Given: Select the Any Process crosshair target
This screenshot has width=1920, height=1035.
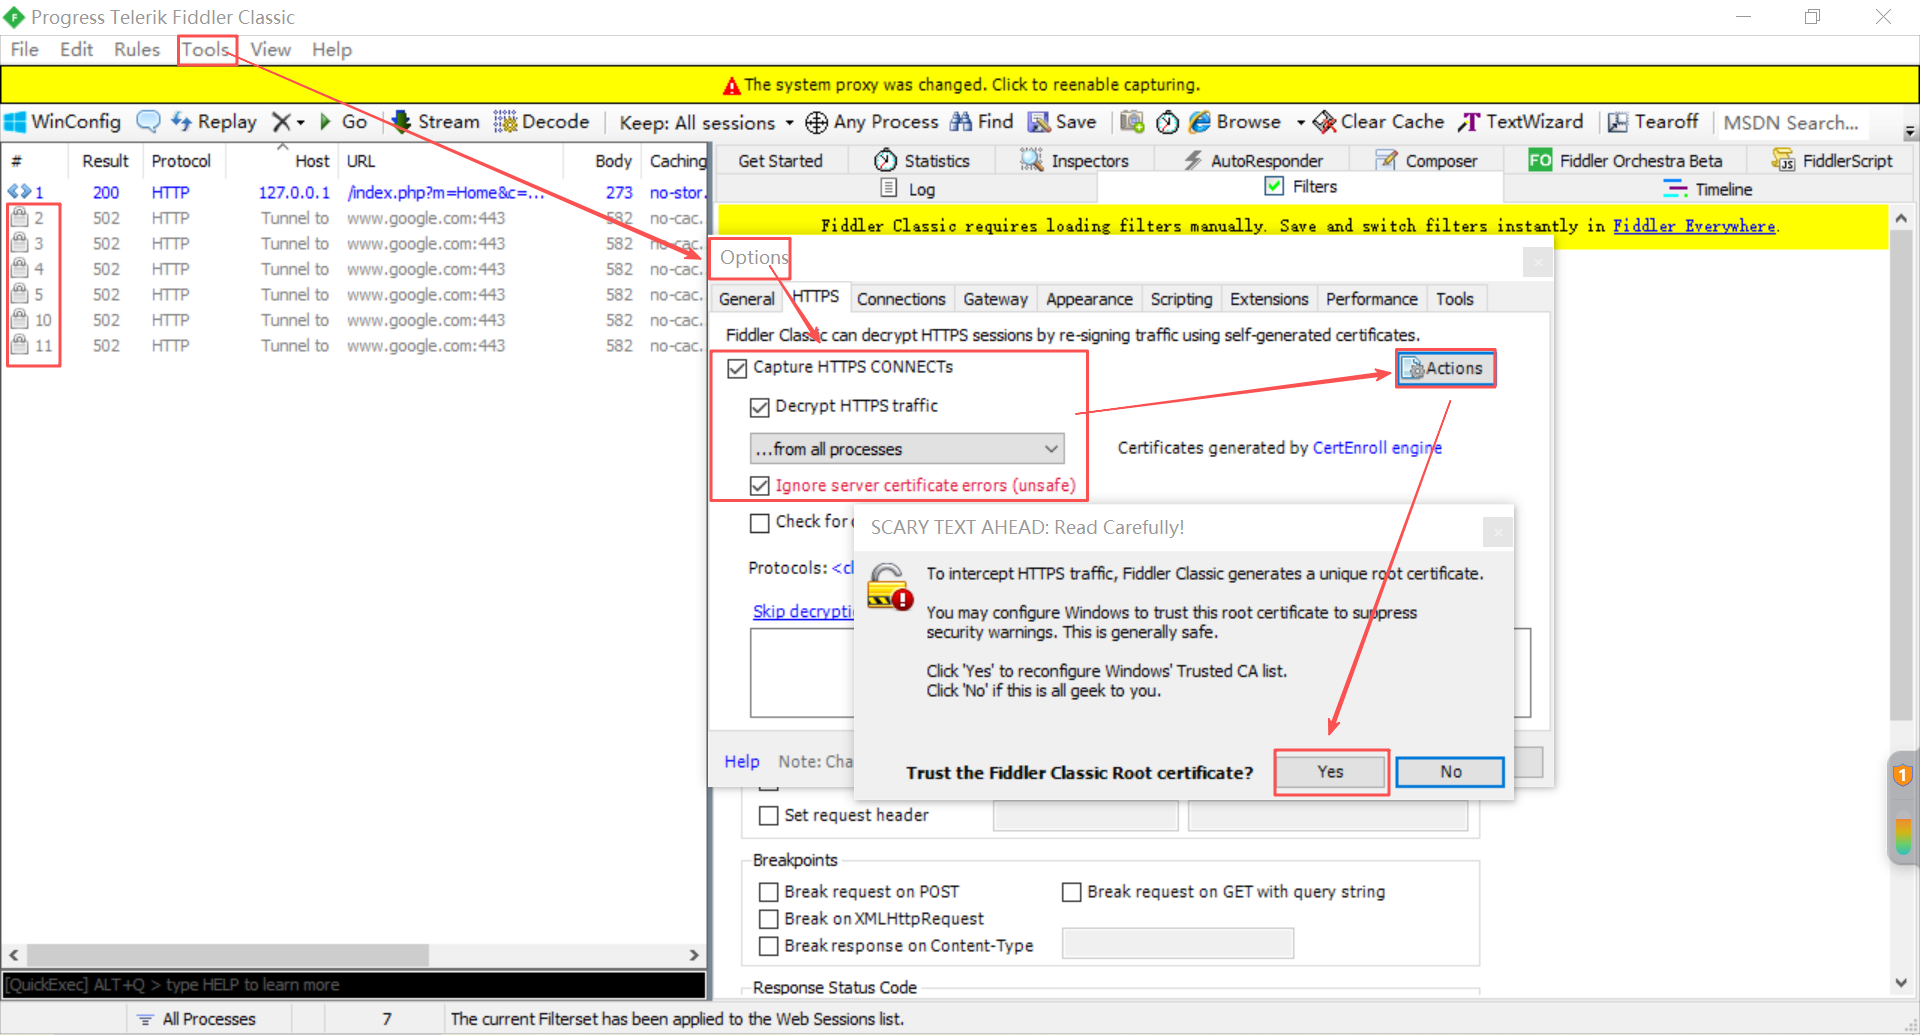Looking at the screenshot, I should pos(872,122).
